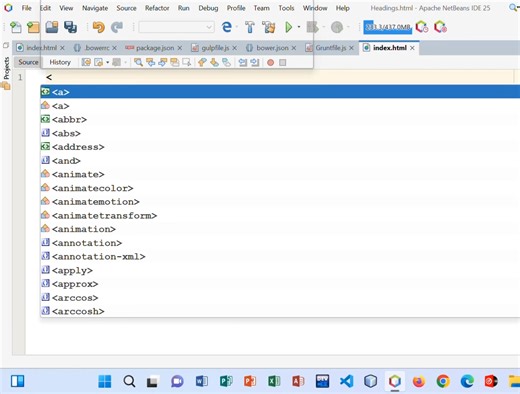The image size is (520, 394).
Task: Click the Clean and Build icon
Action: [269, 27]
